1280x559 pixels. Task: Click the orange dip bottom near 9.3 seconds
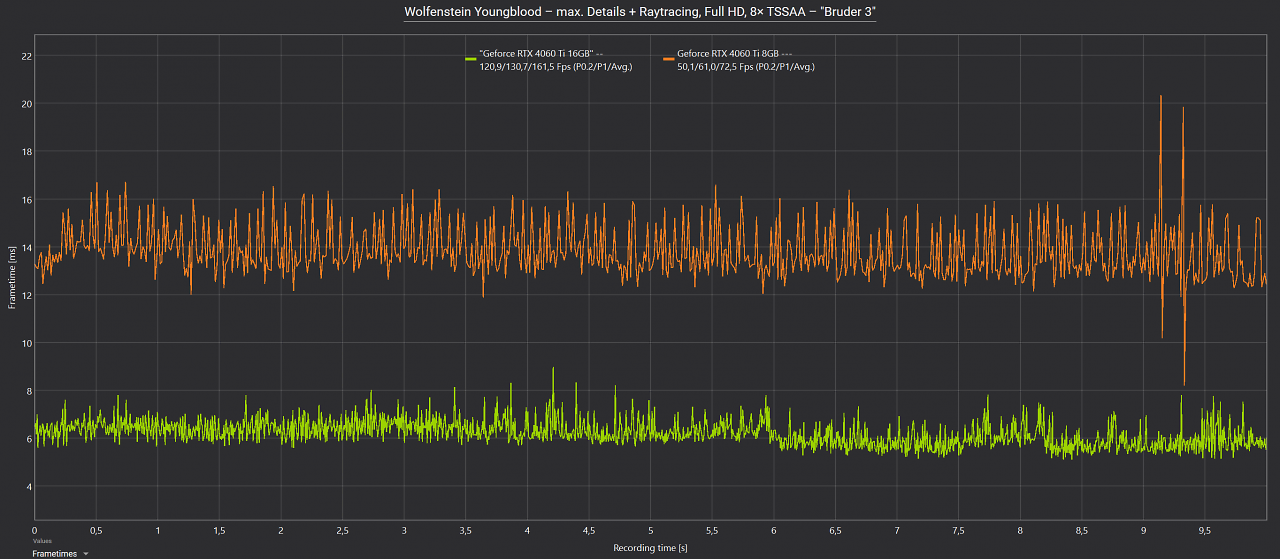(x=1184, y=383)
